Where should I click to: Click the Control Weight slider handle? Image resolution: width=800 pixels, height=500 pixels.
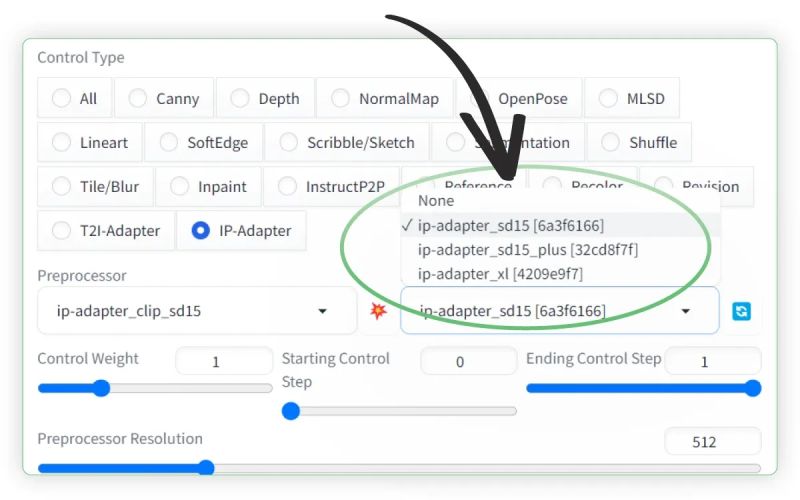[x=102, y=388]
